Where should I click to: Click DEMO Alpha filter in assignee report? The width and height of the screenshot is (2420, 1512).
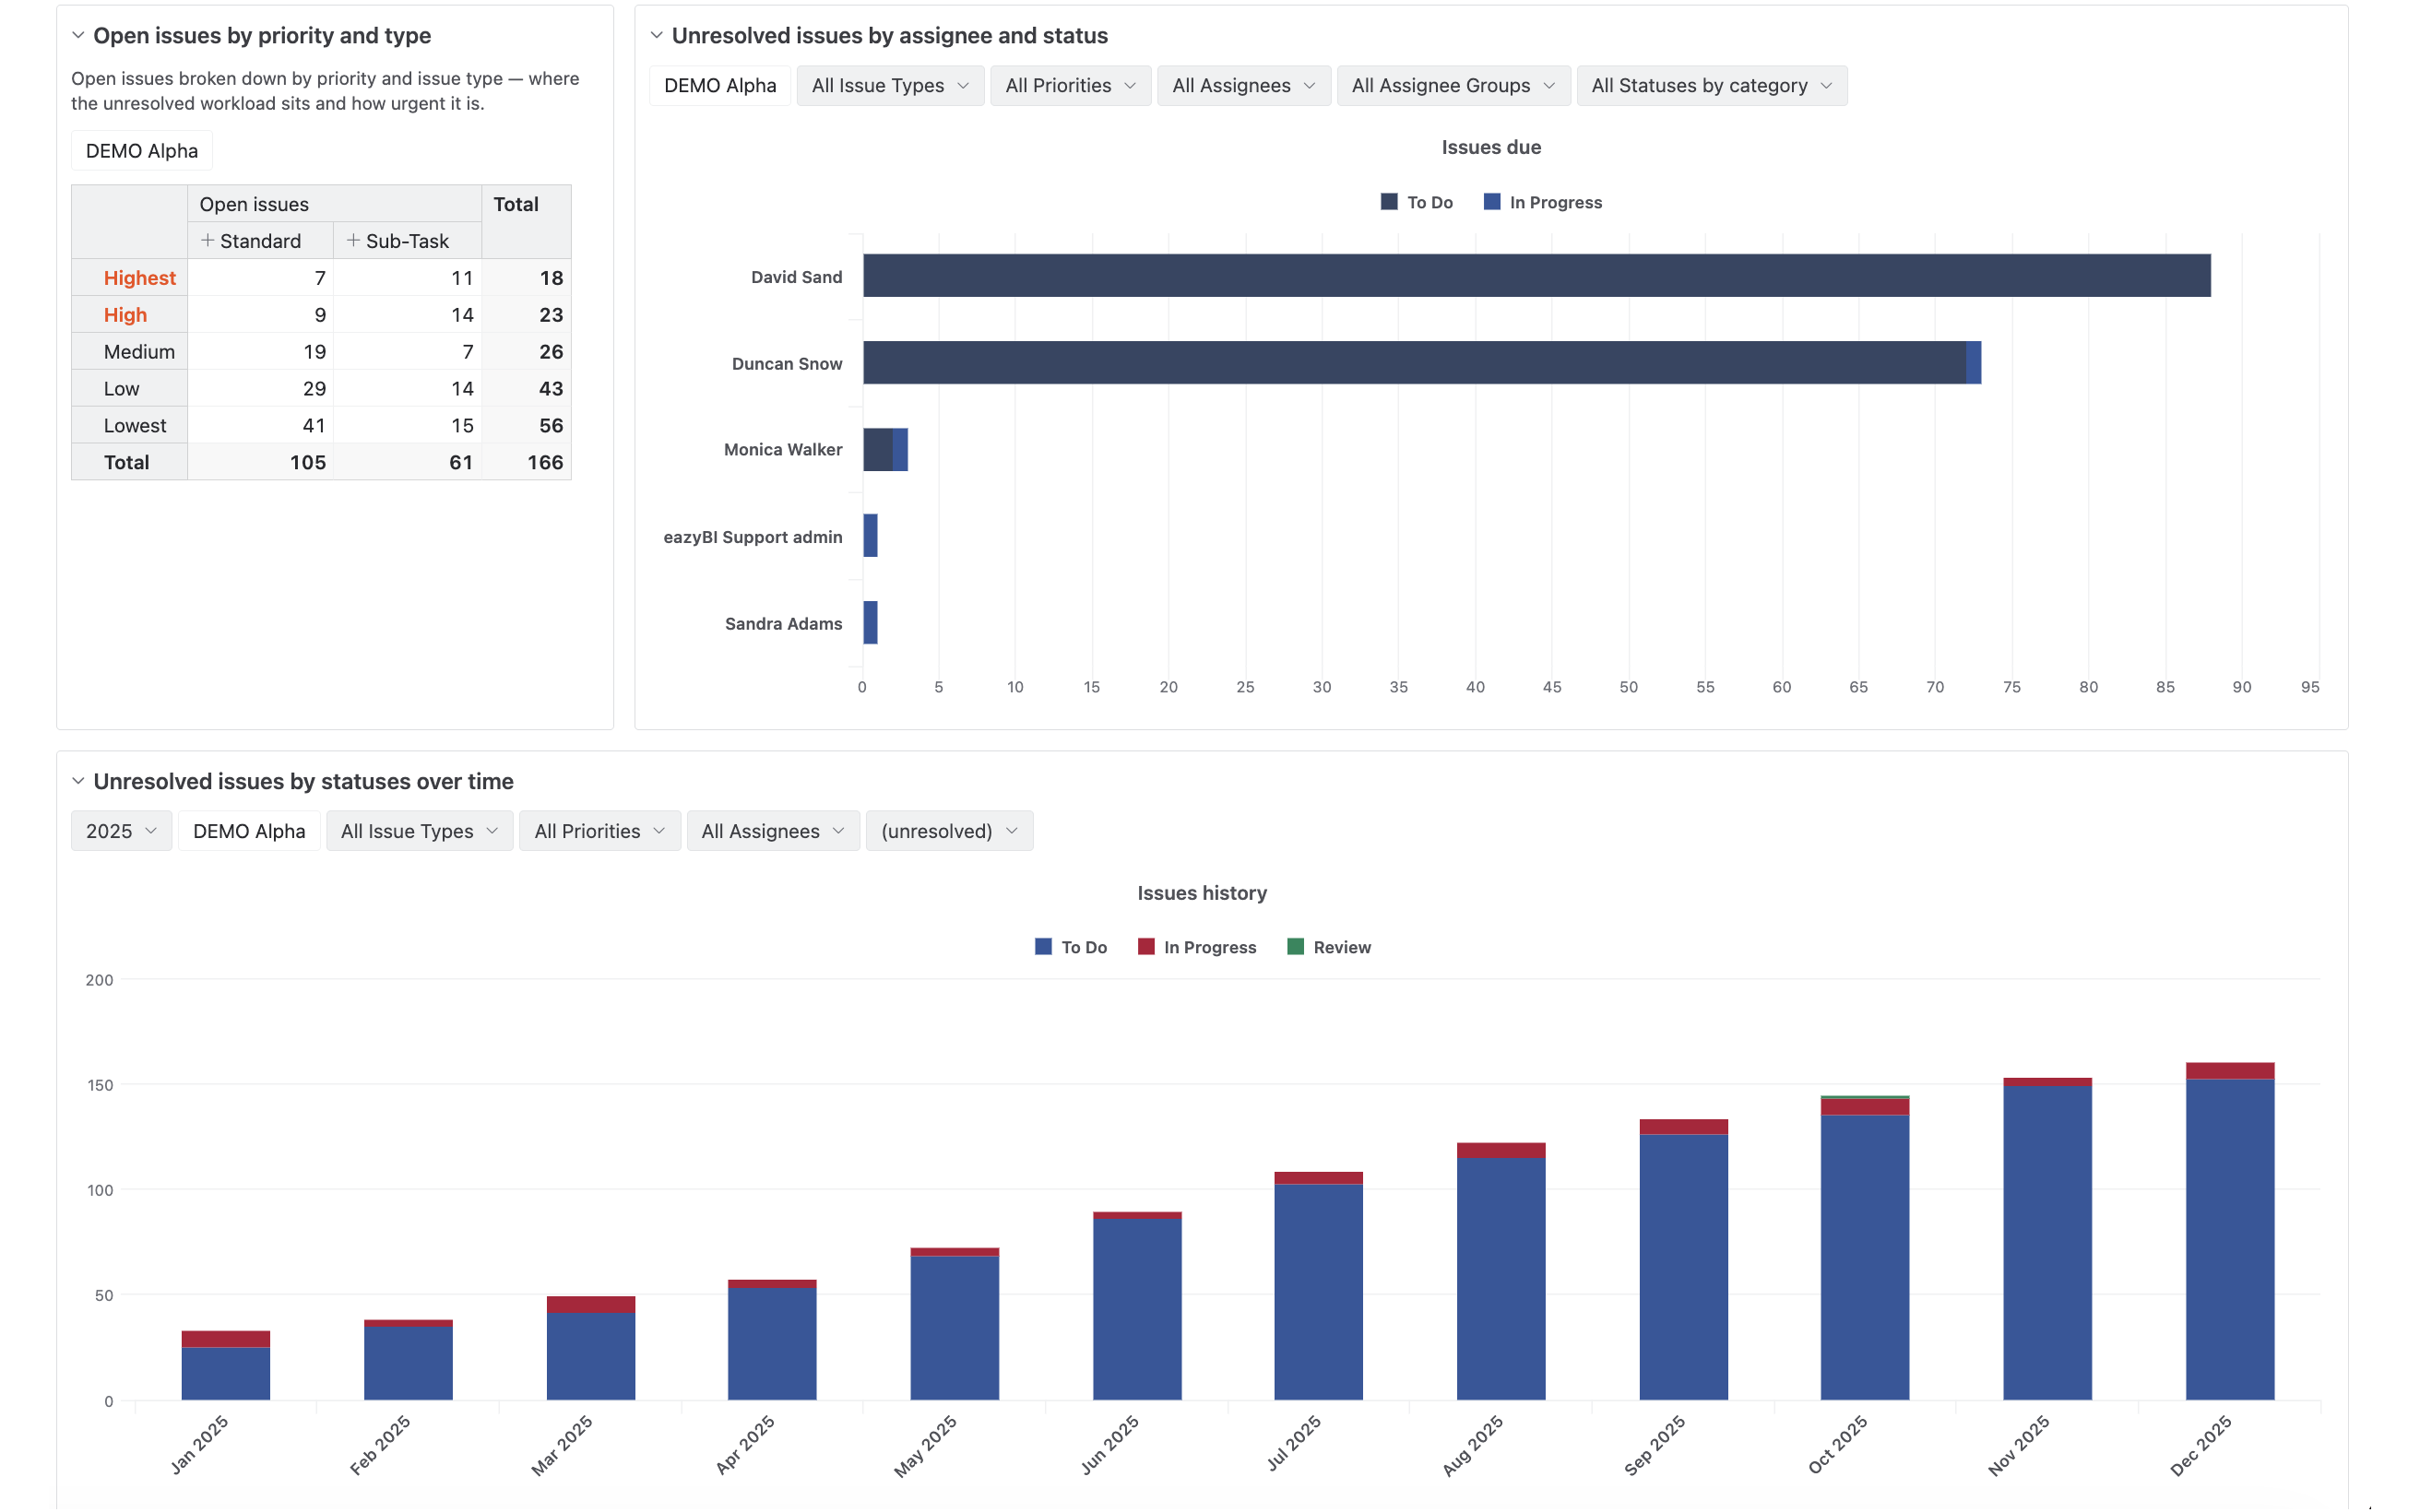[x=720, y=85]
